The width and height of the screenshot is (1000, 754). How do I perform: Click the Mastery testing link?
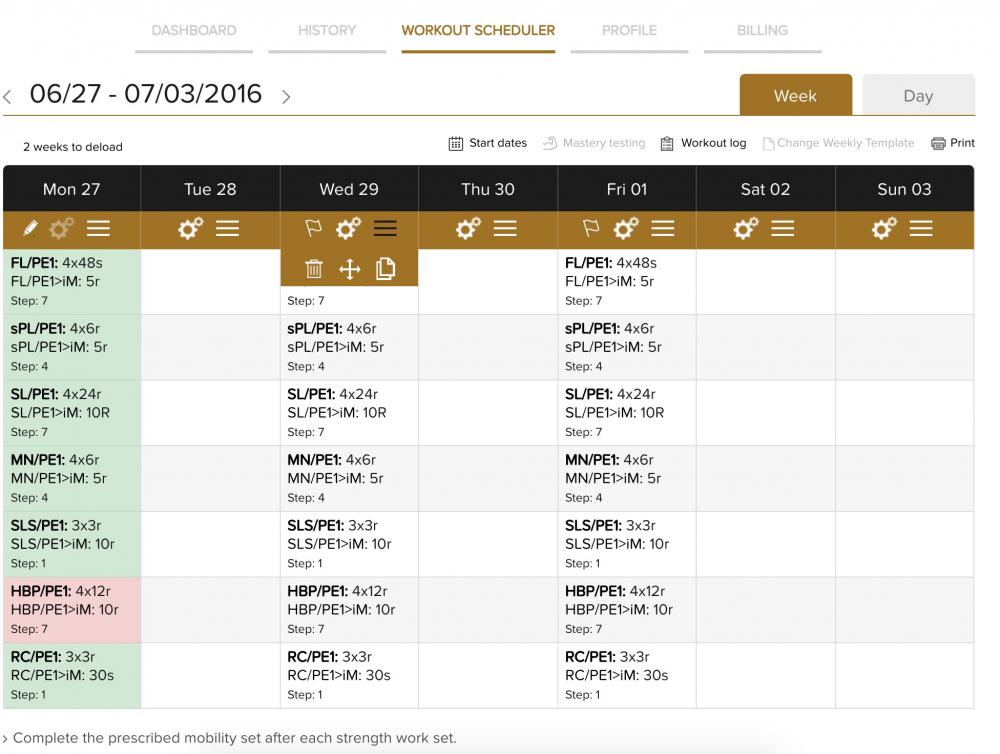[594, 143]
